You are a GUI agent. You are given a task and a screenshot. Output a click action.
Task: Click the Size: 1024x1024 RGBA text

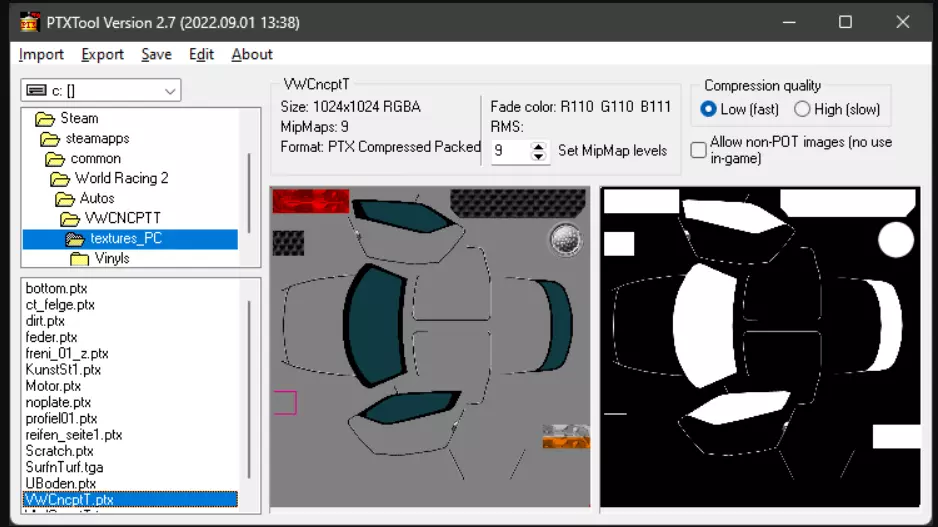pyautogui.click(x=351, y=107)
